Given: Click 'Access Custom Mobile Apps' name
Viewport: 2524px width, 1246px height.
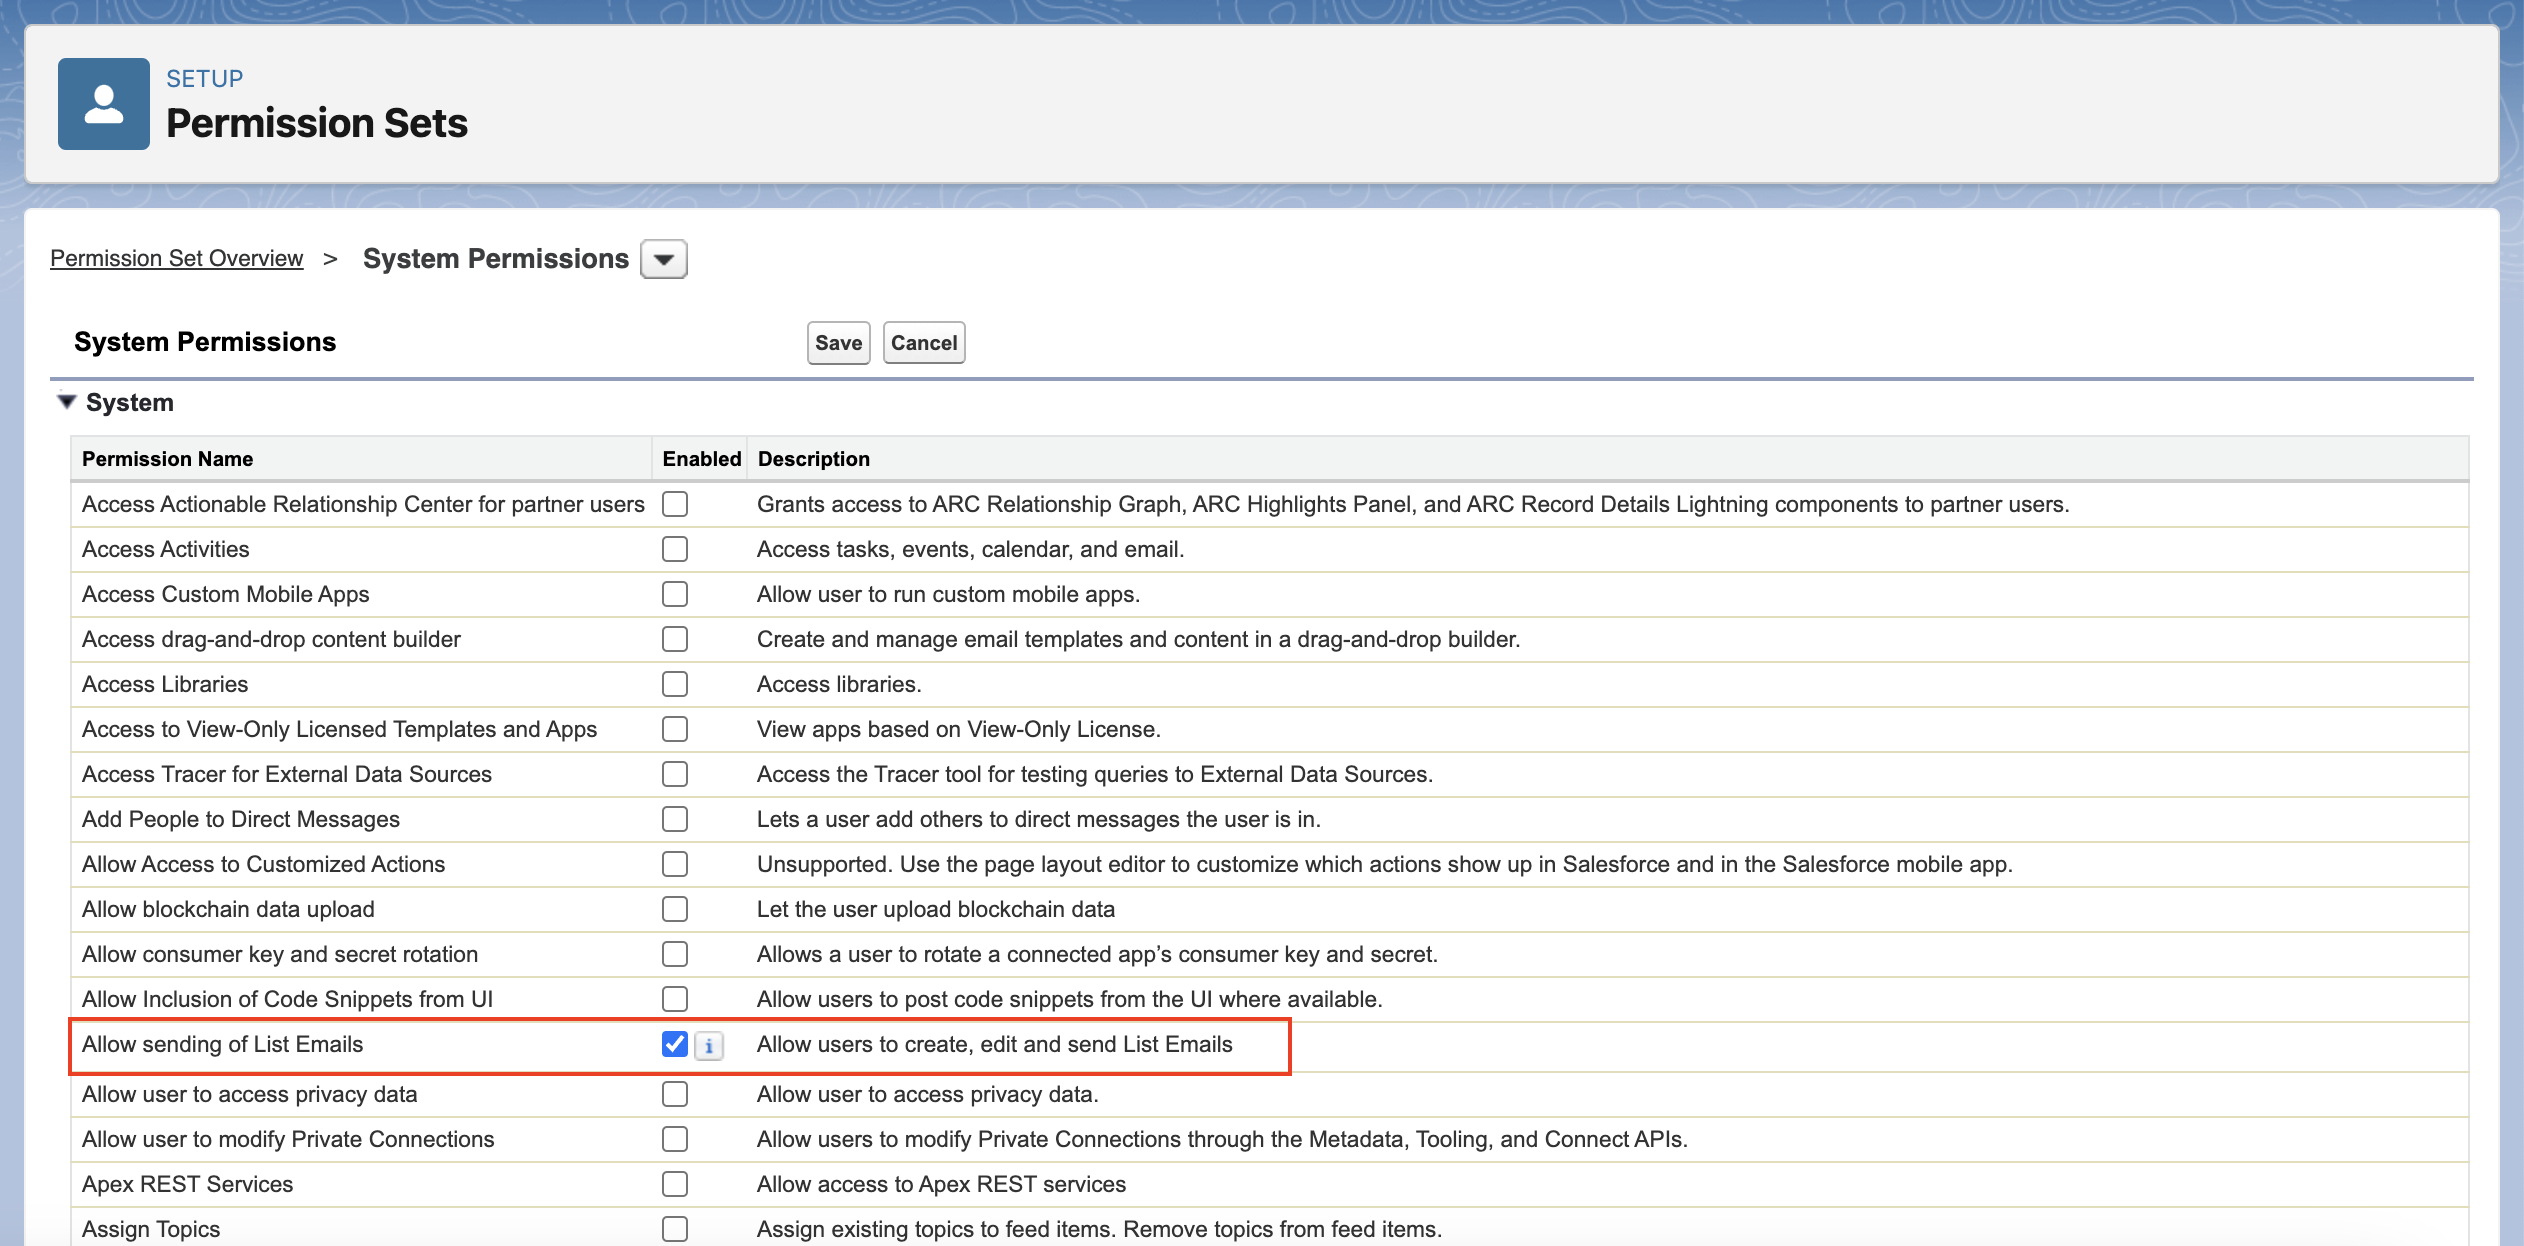Looking at the screenshot, I should [226, 594].
